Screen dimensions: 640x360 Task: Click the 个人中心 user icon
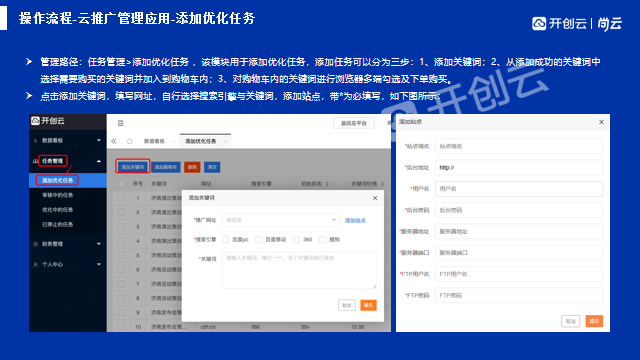[36, 264]
